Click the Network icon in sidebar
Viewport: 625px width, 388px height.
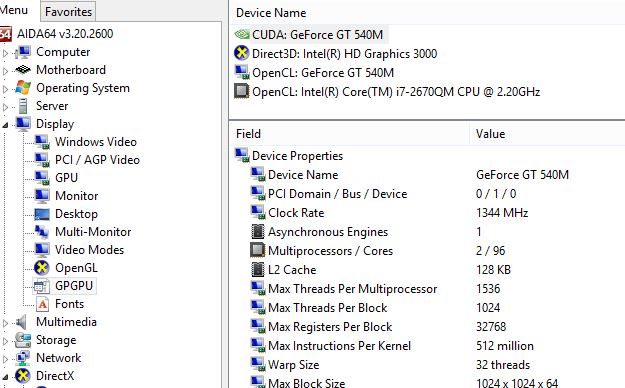coord(23,358)
